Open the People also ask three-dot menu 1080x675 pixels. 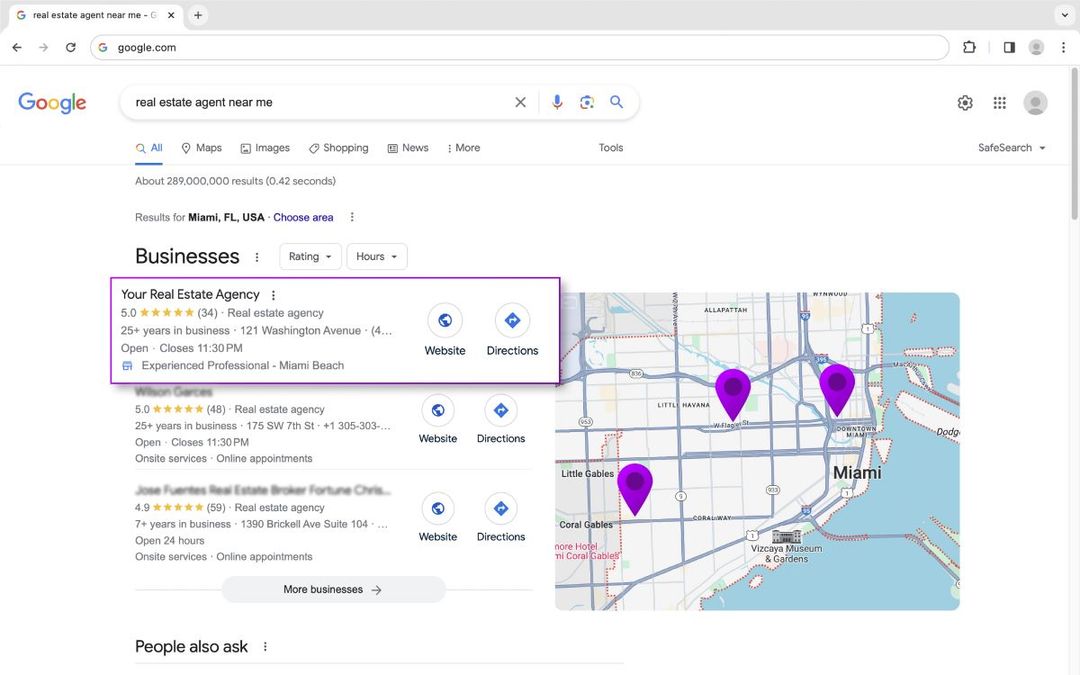(265, 647)
